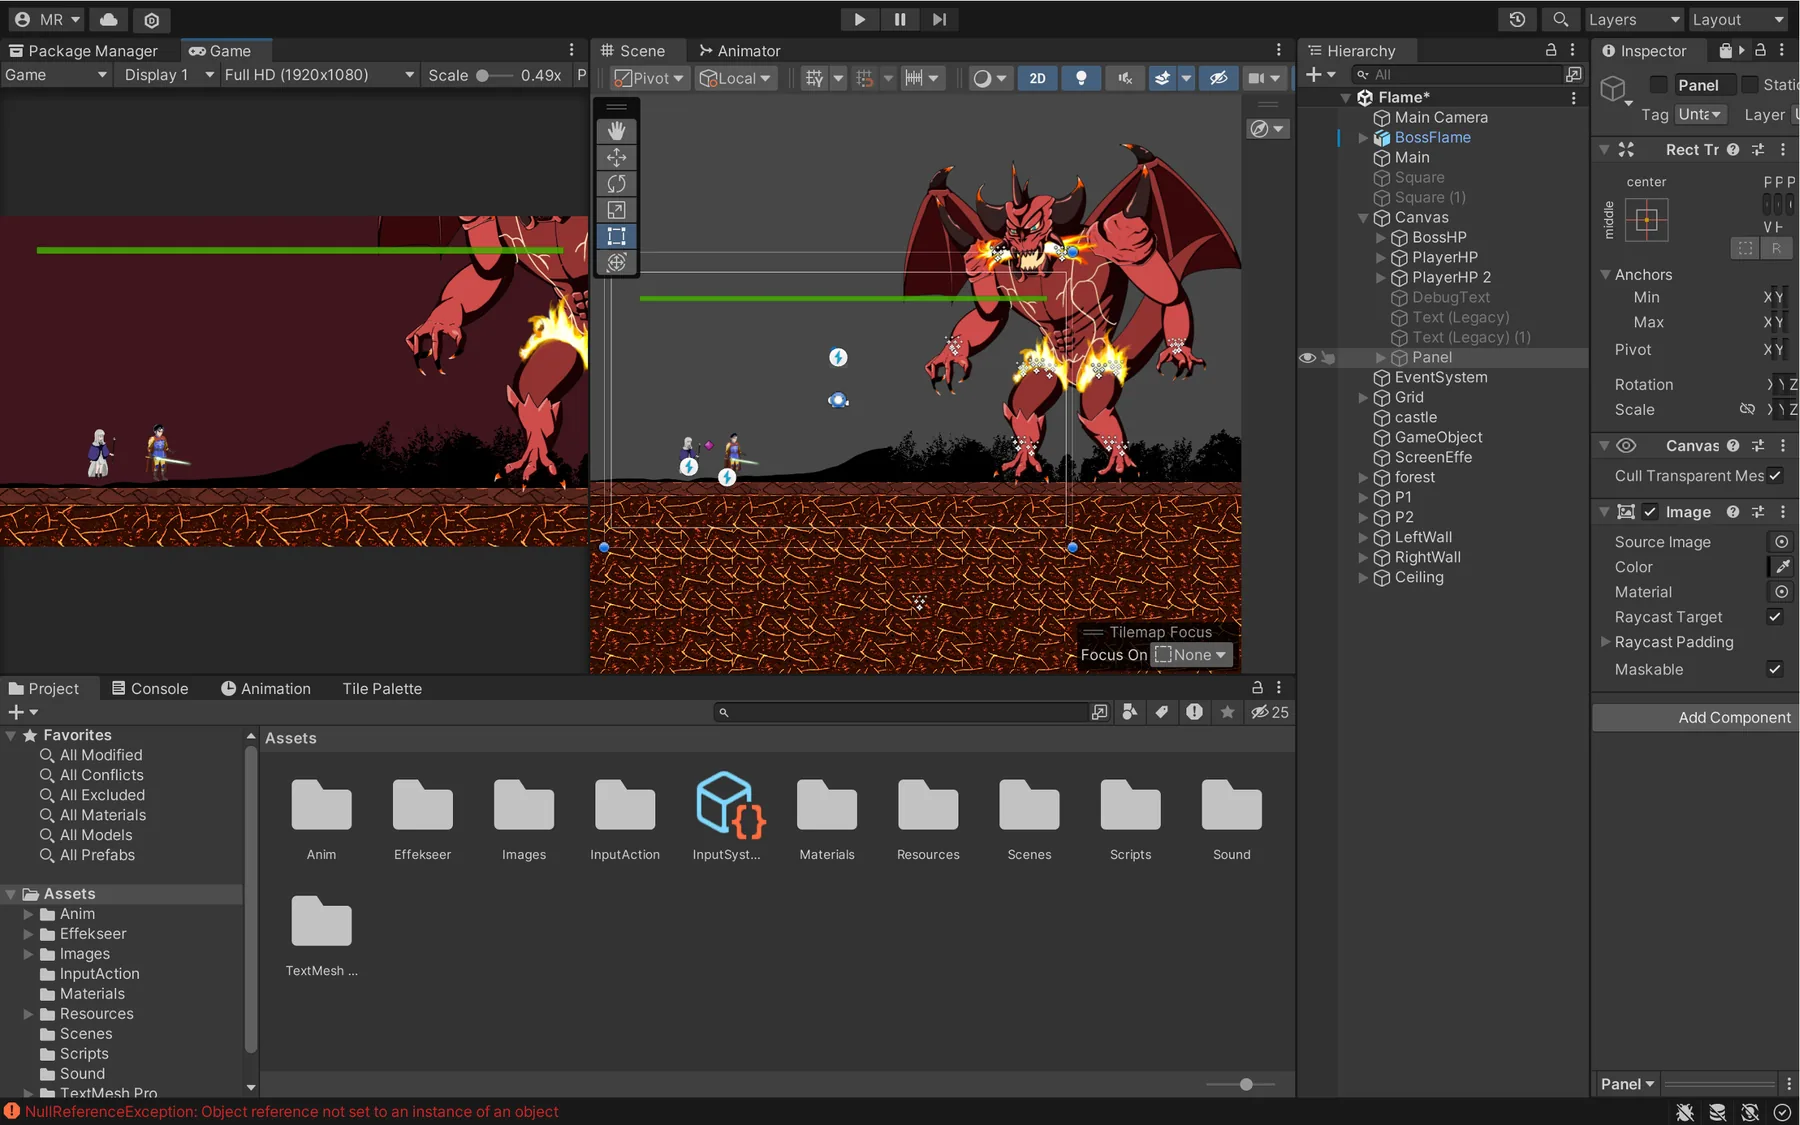The image size is (1800, 1125).
Task: Switch to the Package Manager tab
Action: pos(83,50)
